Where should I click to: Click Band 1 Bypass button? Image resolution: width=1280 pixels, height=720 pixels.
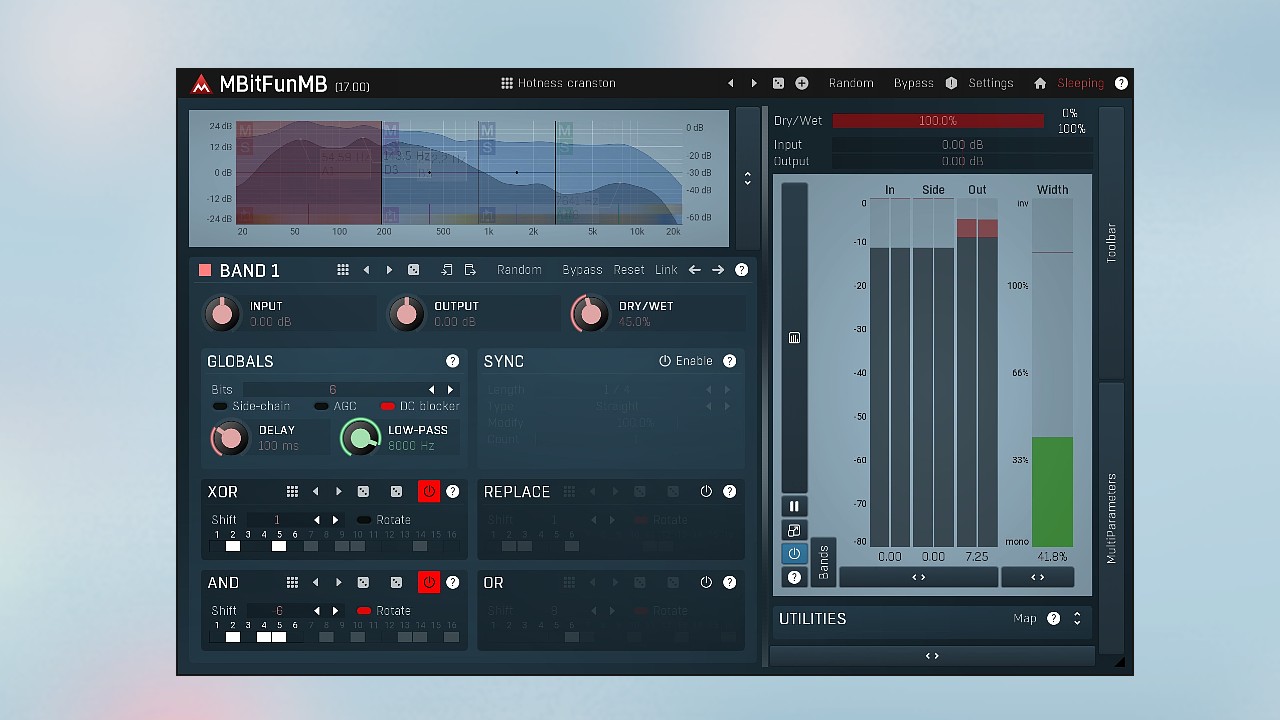(582, 270)
